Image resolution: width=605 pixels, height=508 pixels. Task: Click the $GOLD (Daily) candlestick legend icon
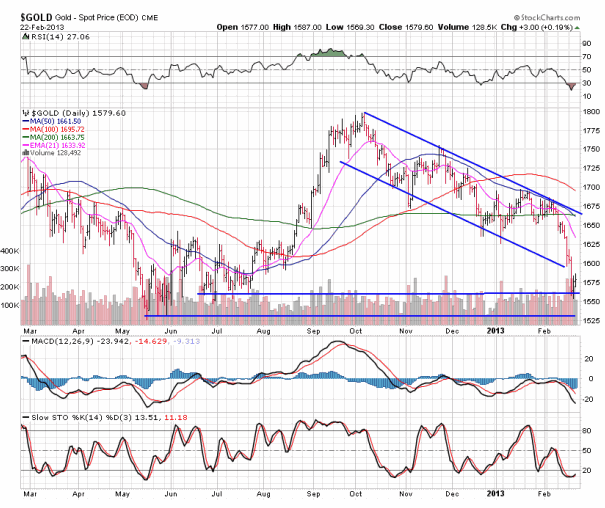click(x=27, y=113)
